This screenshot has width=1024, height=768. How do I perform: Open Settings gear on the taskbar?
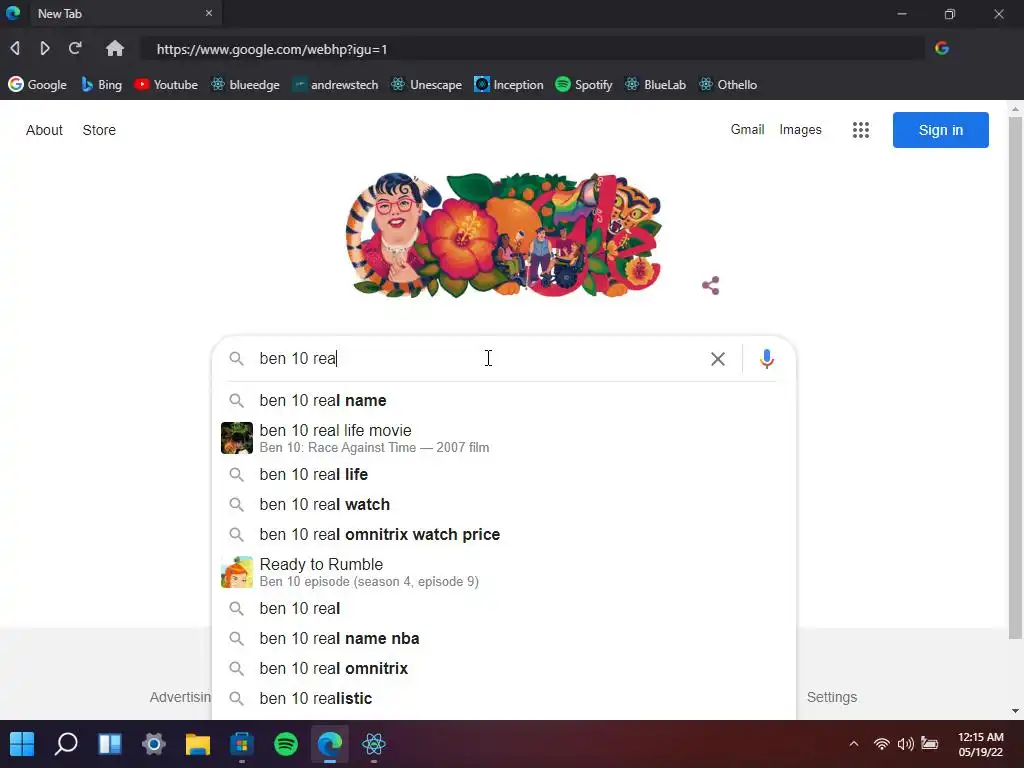click(x=154, y=743)
